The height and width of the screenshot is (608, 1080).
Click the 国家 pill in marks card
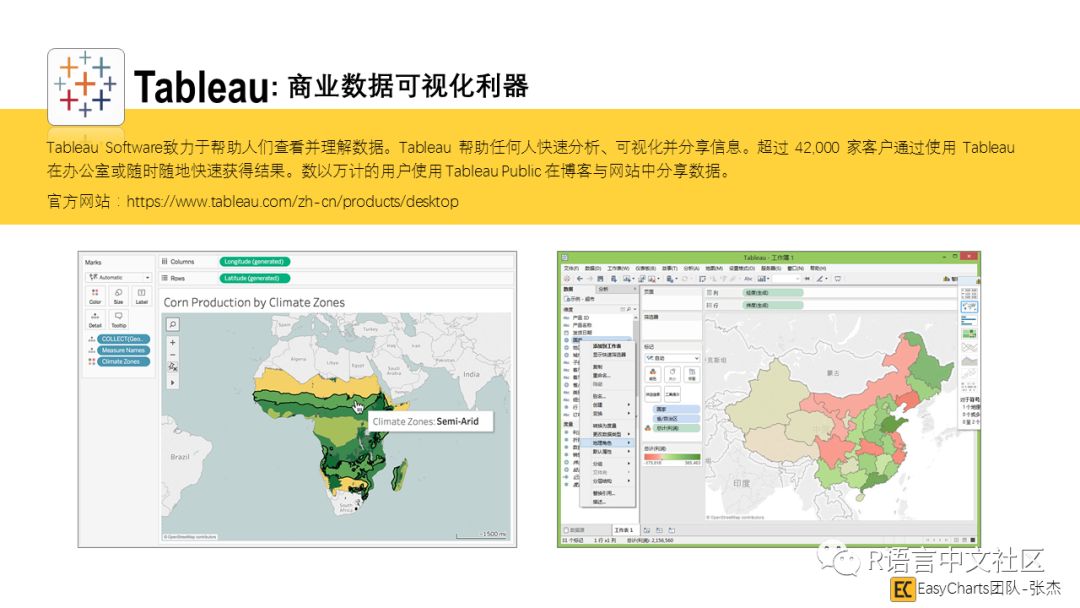click(x=676, y=409)
